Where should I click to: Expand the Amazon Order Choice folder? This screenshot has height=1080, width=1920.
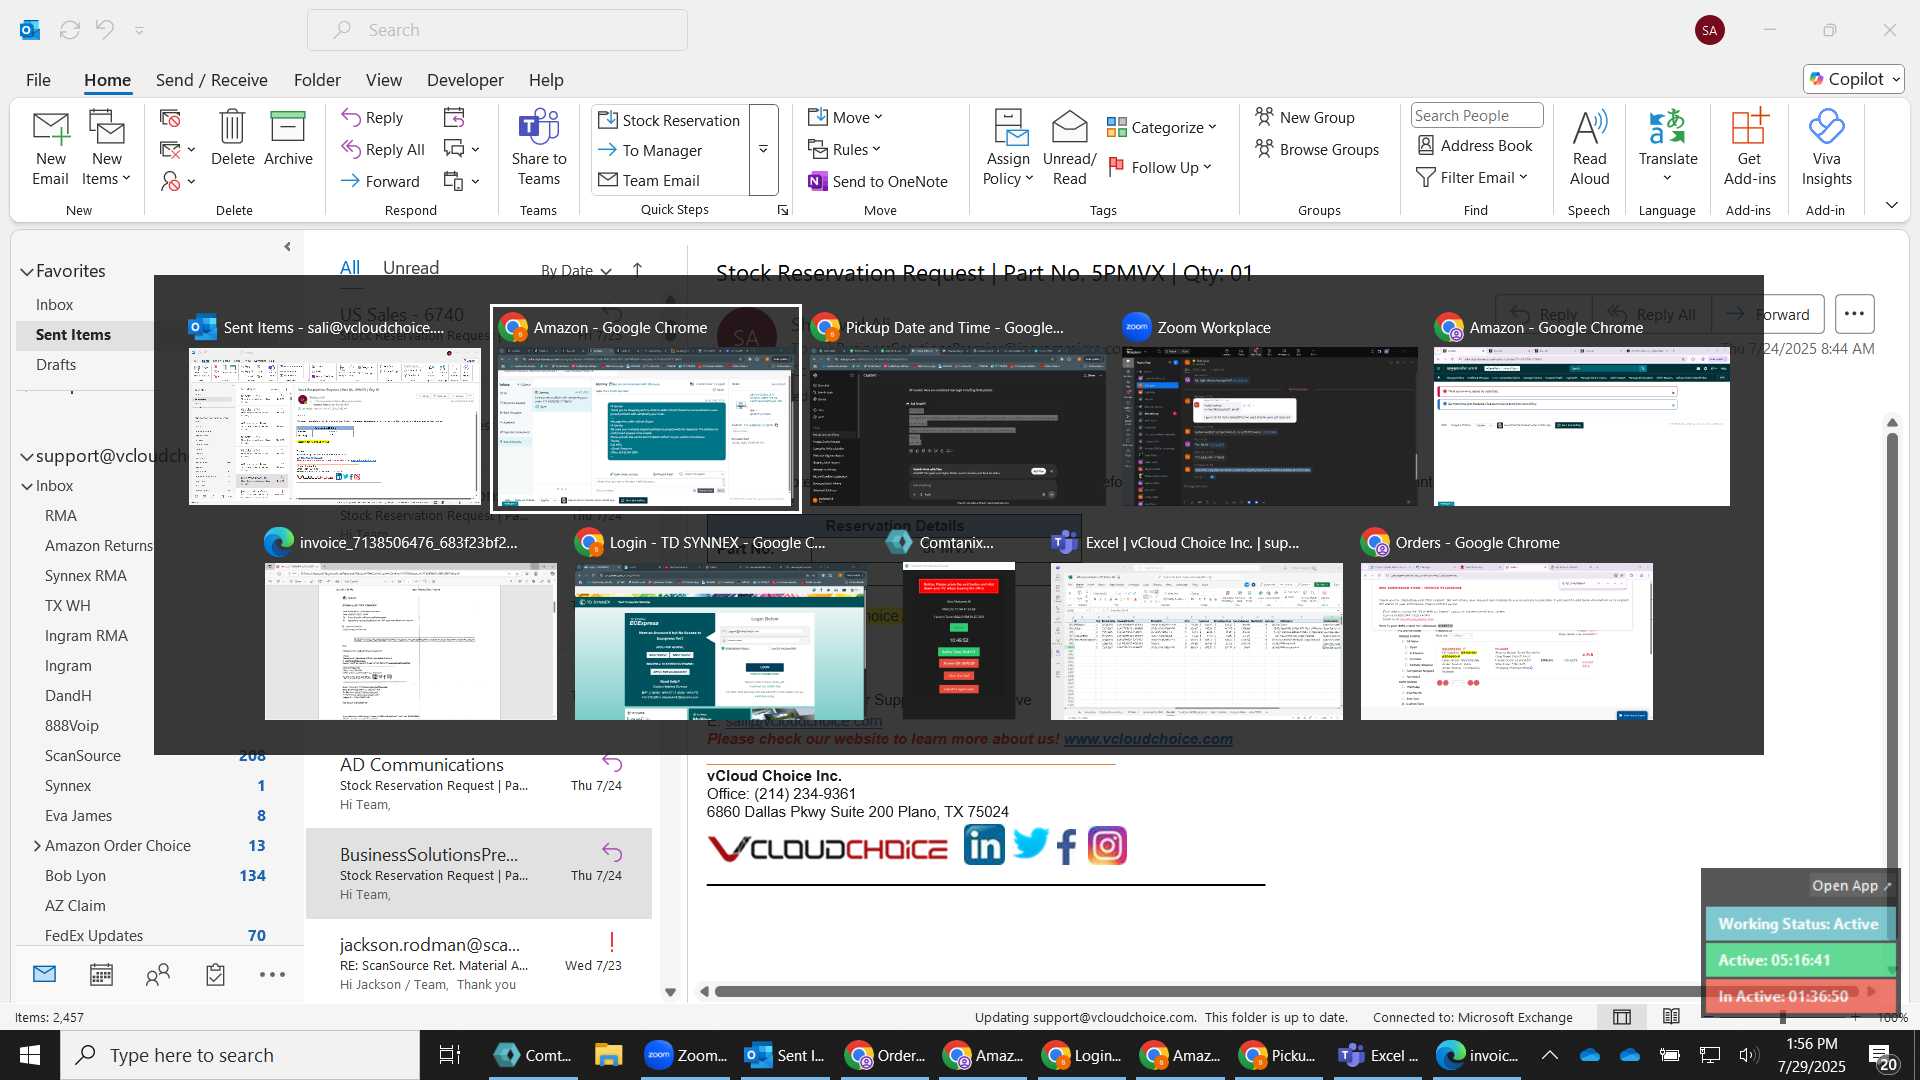pyautogui.click(x=37, y=846)
